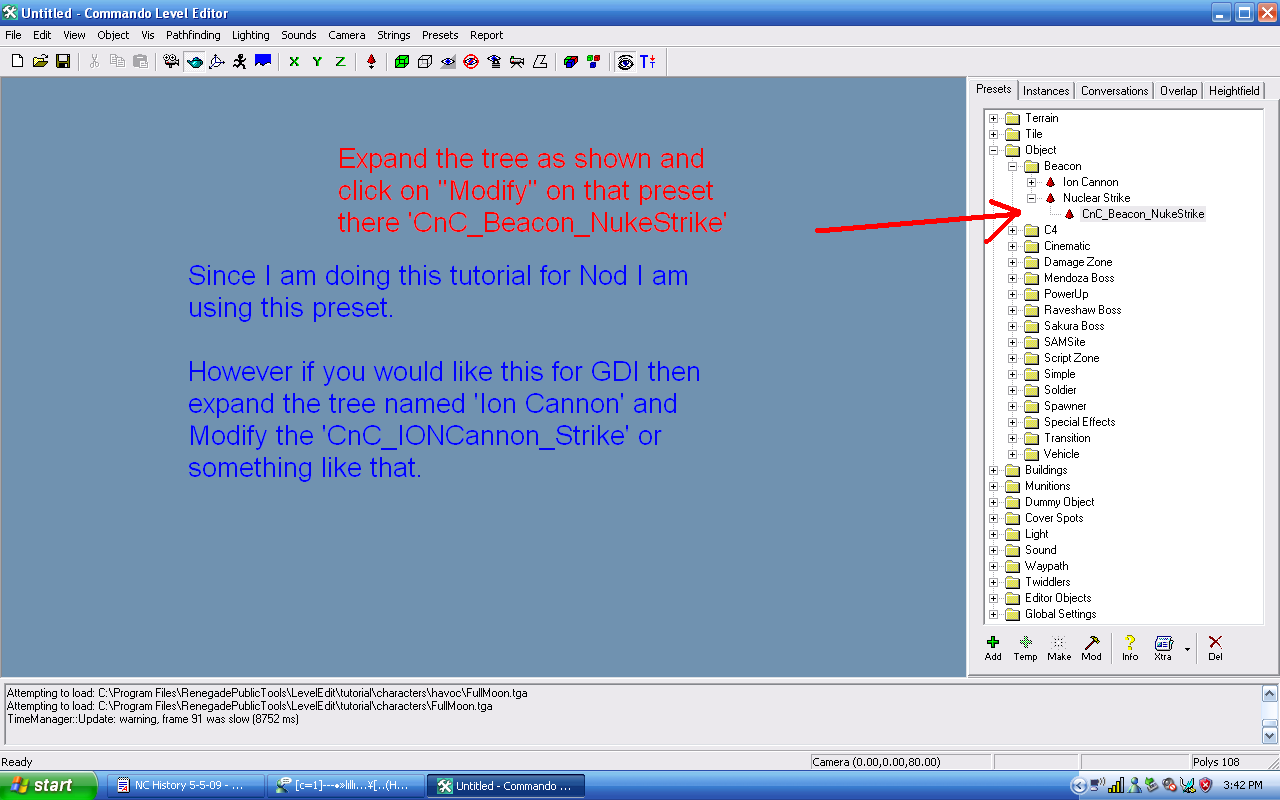The image size is (1280, 800).
Task: Select CnC_Beacon_NukeStrike preset
Action: pyautogui.click(x=1142, y=214)
